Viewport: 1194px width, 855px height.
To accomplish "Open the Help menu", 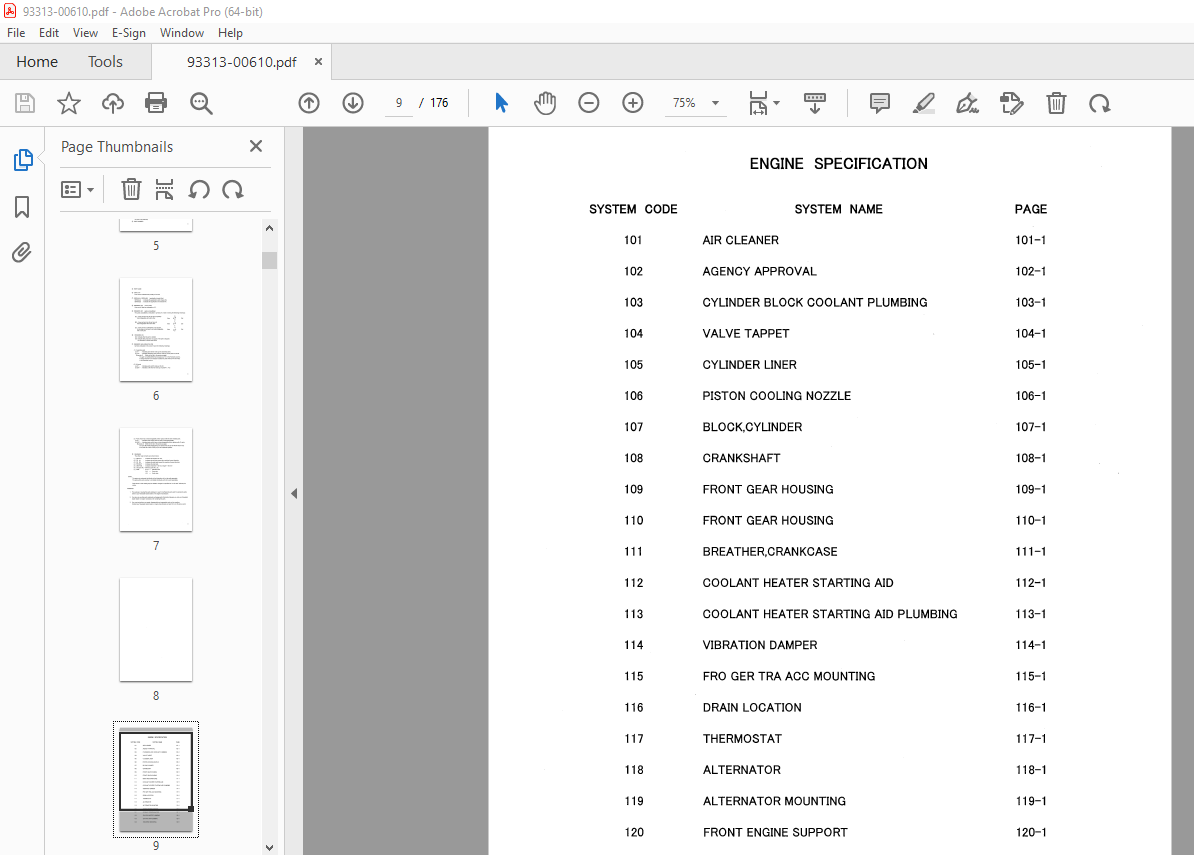I will point(230,33).
